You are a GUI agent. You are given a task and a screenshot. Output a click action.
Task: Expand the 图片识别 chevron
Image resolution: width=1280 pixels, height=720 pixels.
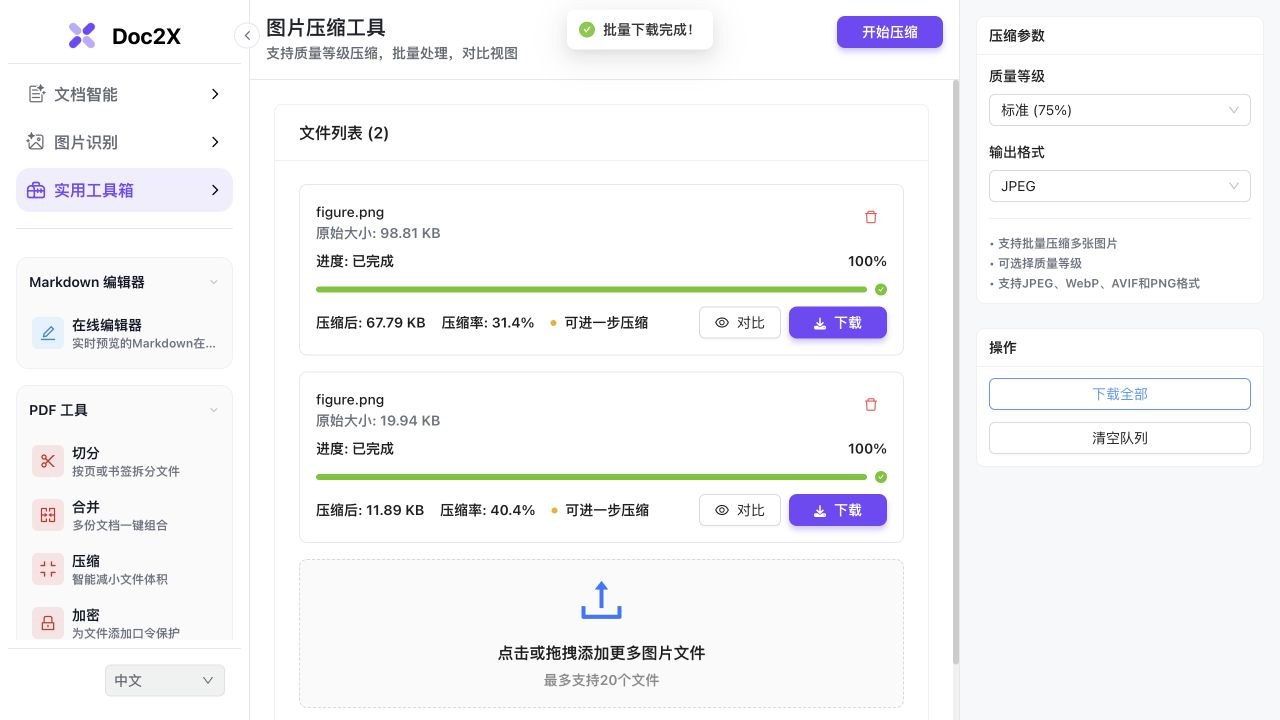click(x=215, y=142)
